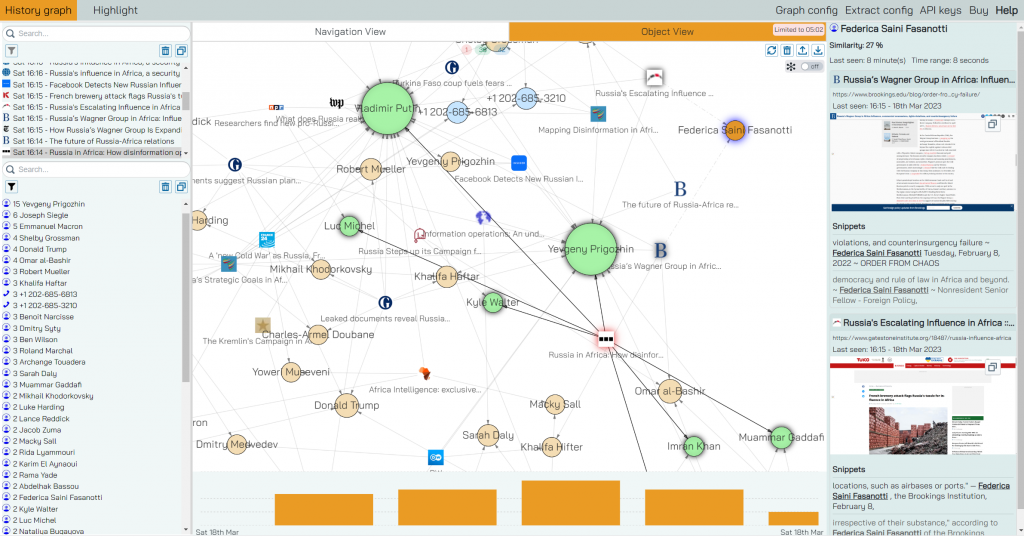This screenshot has width=1024, height=537.
Task: Open the Help link in top bar
Action: 1006,10
